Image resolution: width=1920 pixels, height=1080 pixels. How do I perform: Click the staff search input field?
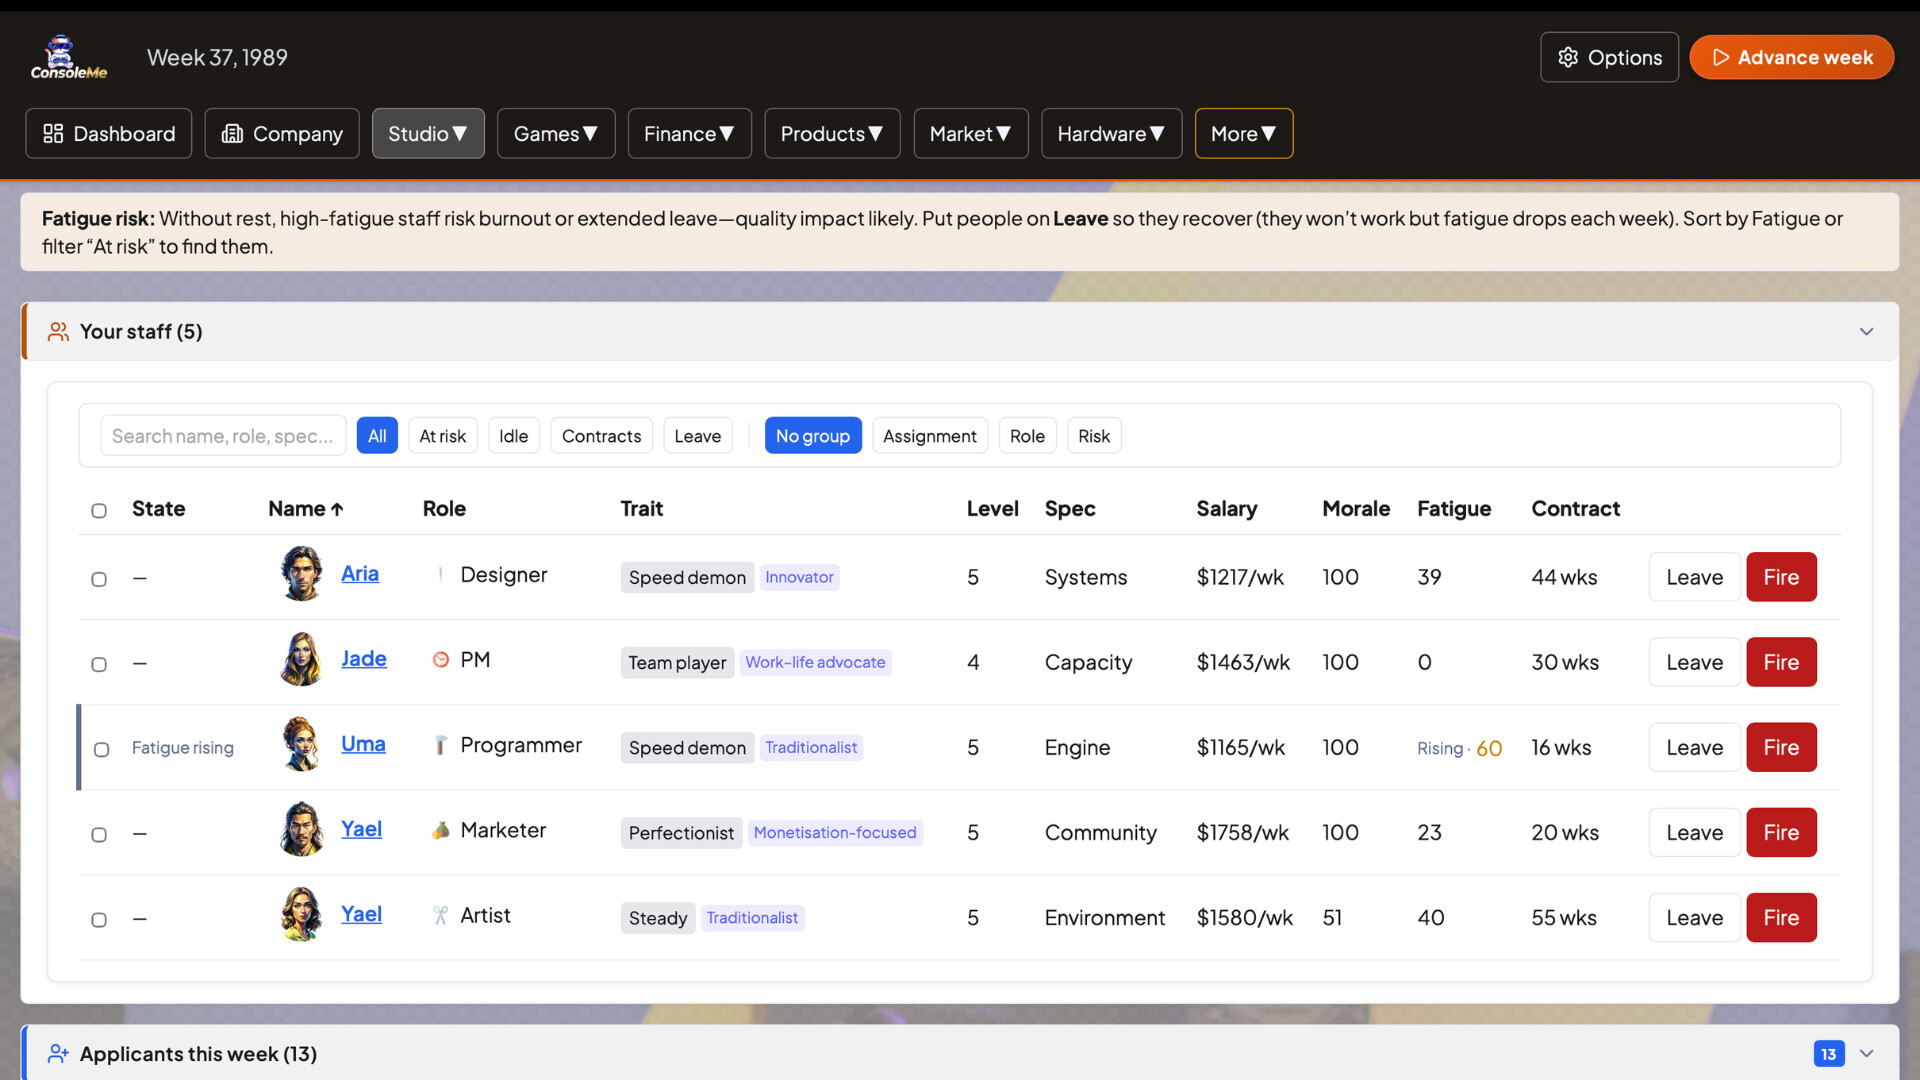(x=222, y=435)
